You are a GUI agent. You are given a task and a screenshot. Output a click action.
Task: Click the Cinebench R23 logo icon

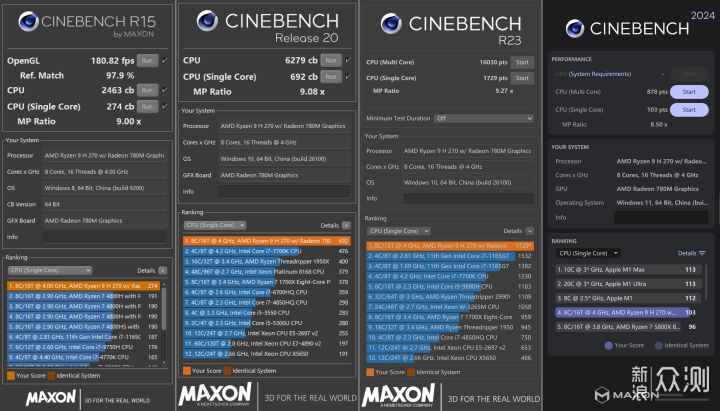tap(391, 23)
